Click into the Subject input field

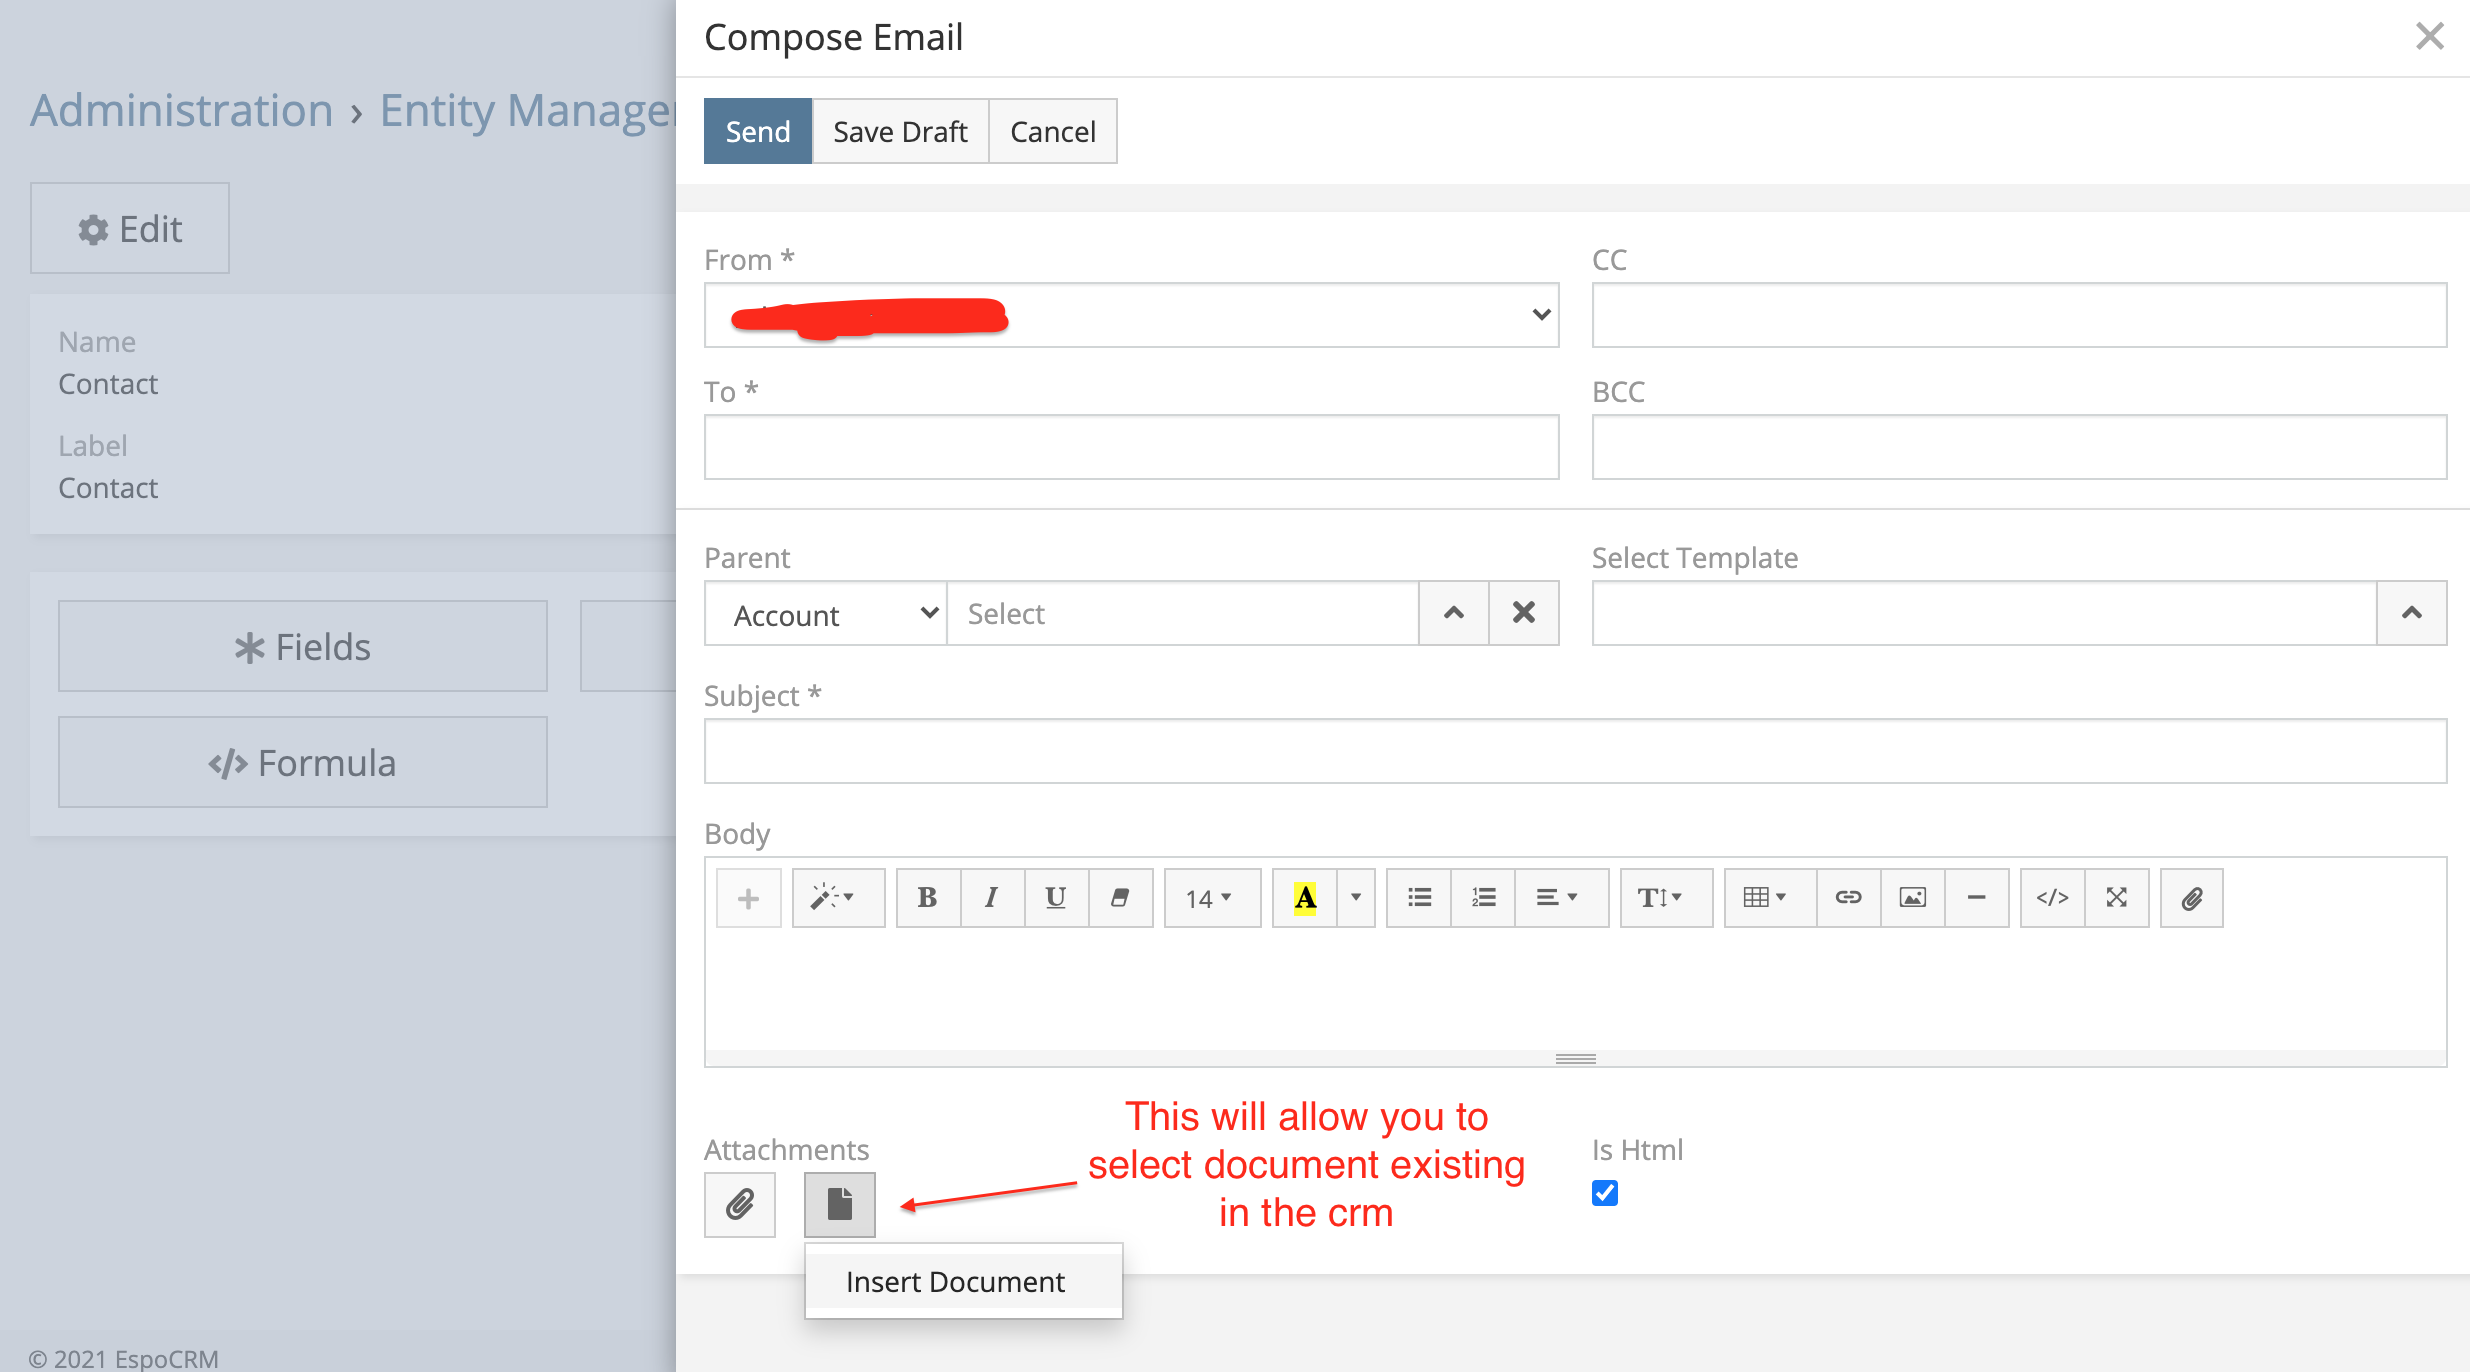tap(1575, 751)
